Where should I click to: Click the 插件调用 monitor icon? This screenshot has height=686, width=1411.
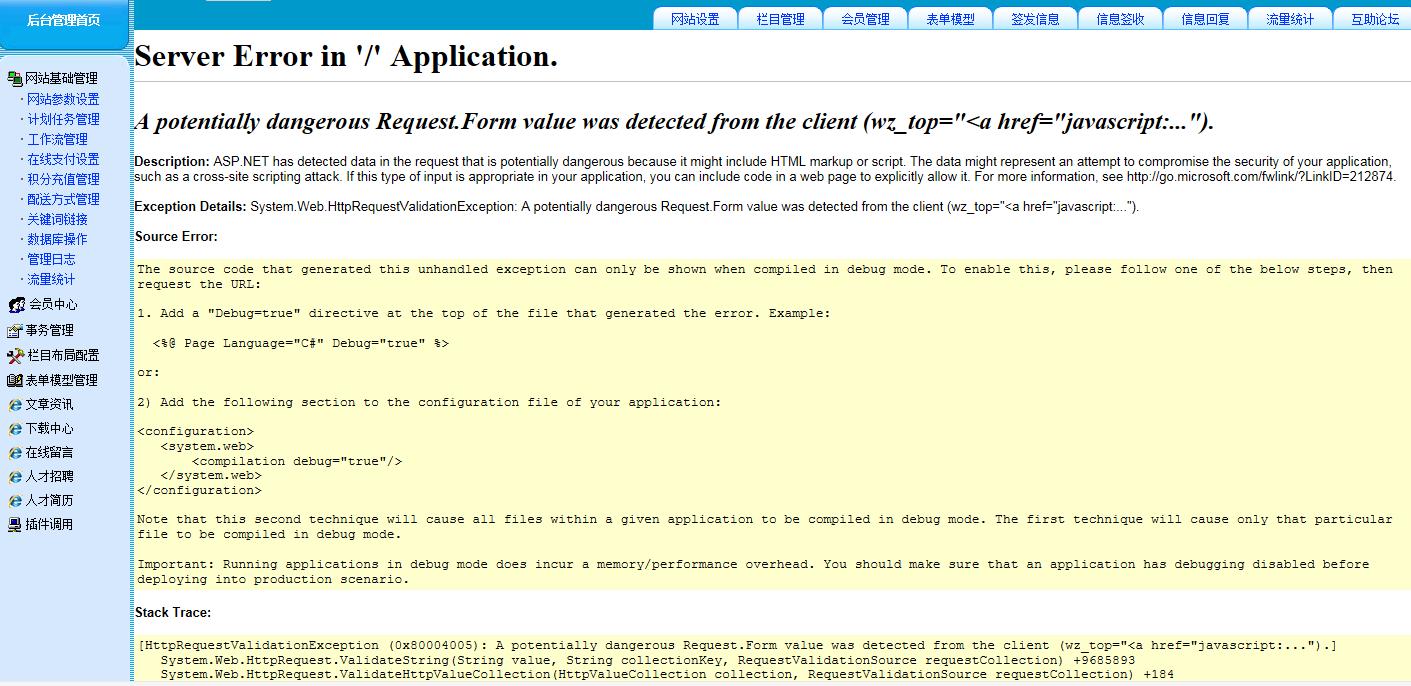click(x=15, y=525)
